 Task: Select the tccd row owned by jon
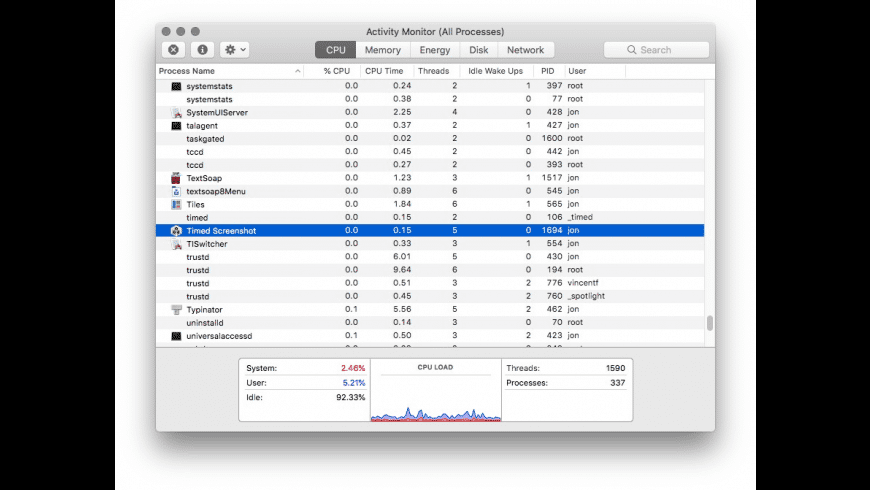click(430, 151)
